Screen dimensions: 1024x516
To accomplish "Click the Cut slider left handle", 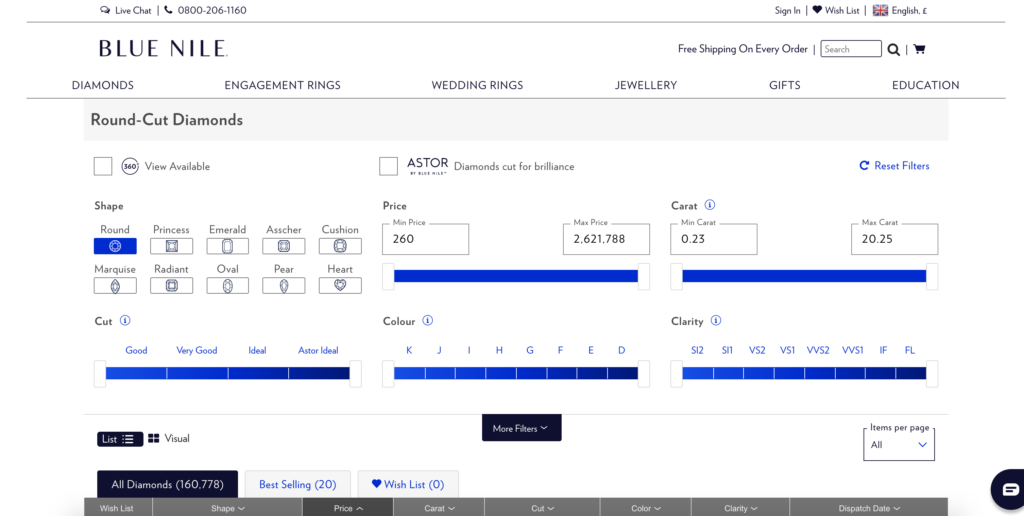I will point(99,374).
